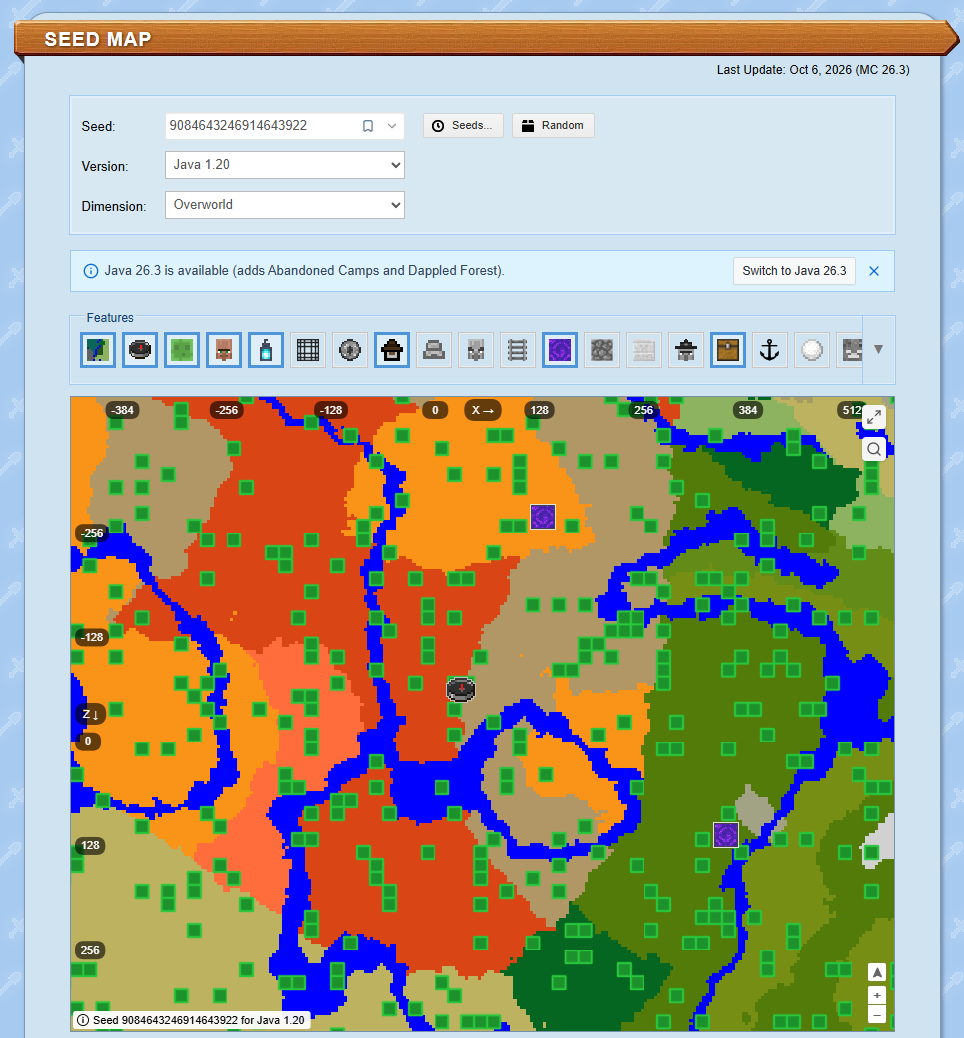Open the Version dropdown showing Java 1.20
The height and width of the screenshot is (1038, 964).
pos(285,165)
